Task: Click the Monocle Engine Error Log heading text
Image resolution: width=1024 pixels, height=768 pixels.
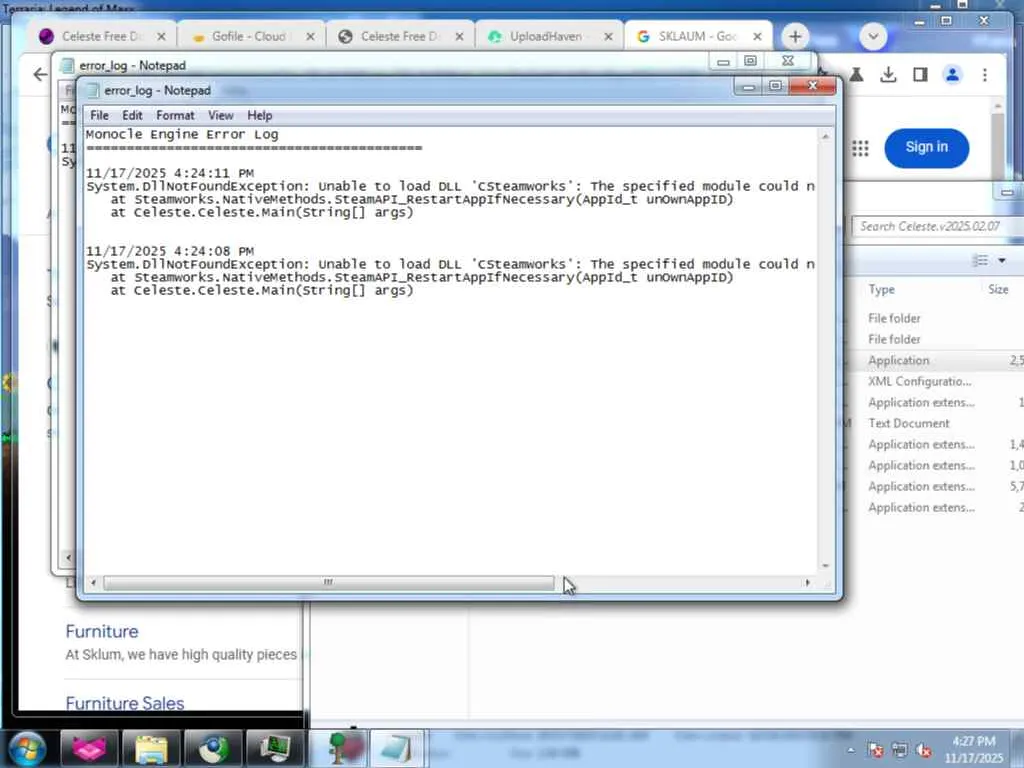Action: point(182,135)
